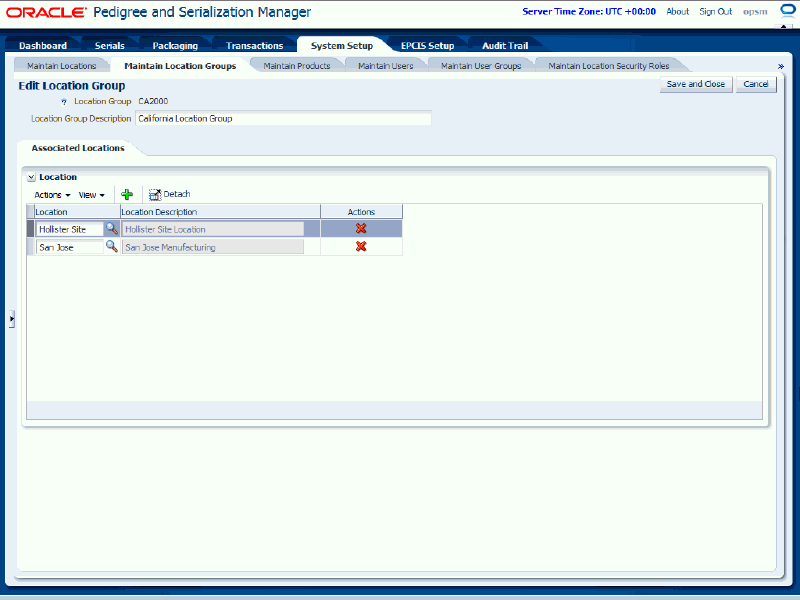Click the Location column header
This screenshot has width=800, height=600.
point(77,212)
